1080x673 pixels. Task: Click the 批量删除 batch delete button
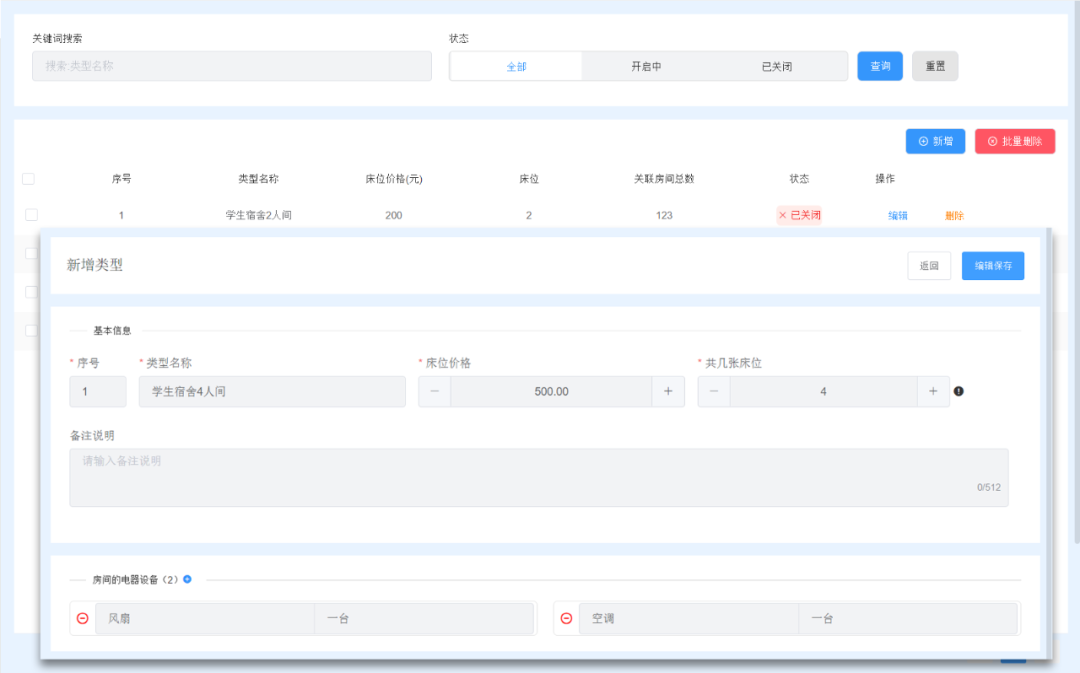click(1014, 141)
